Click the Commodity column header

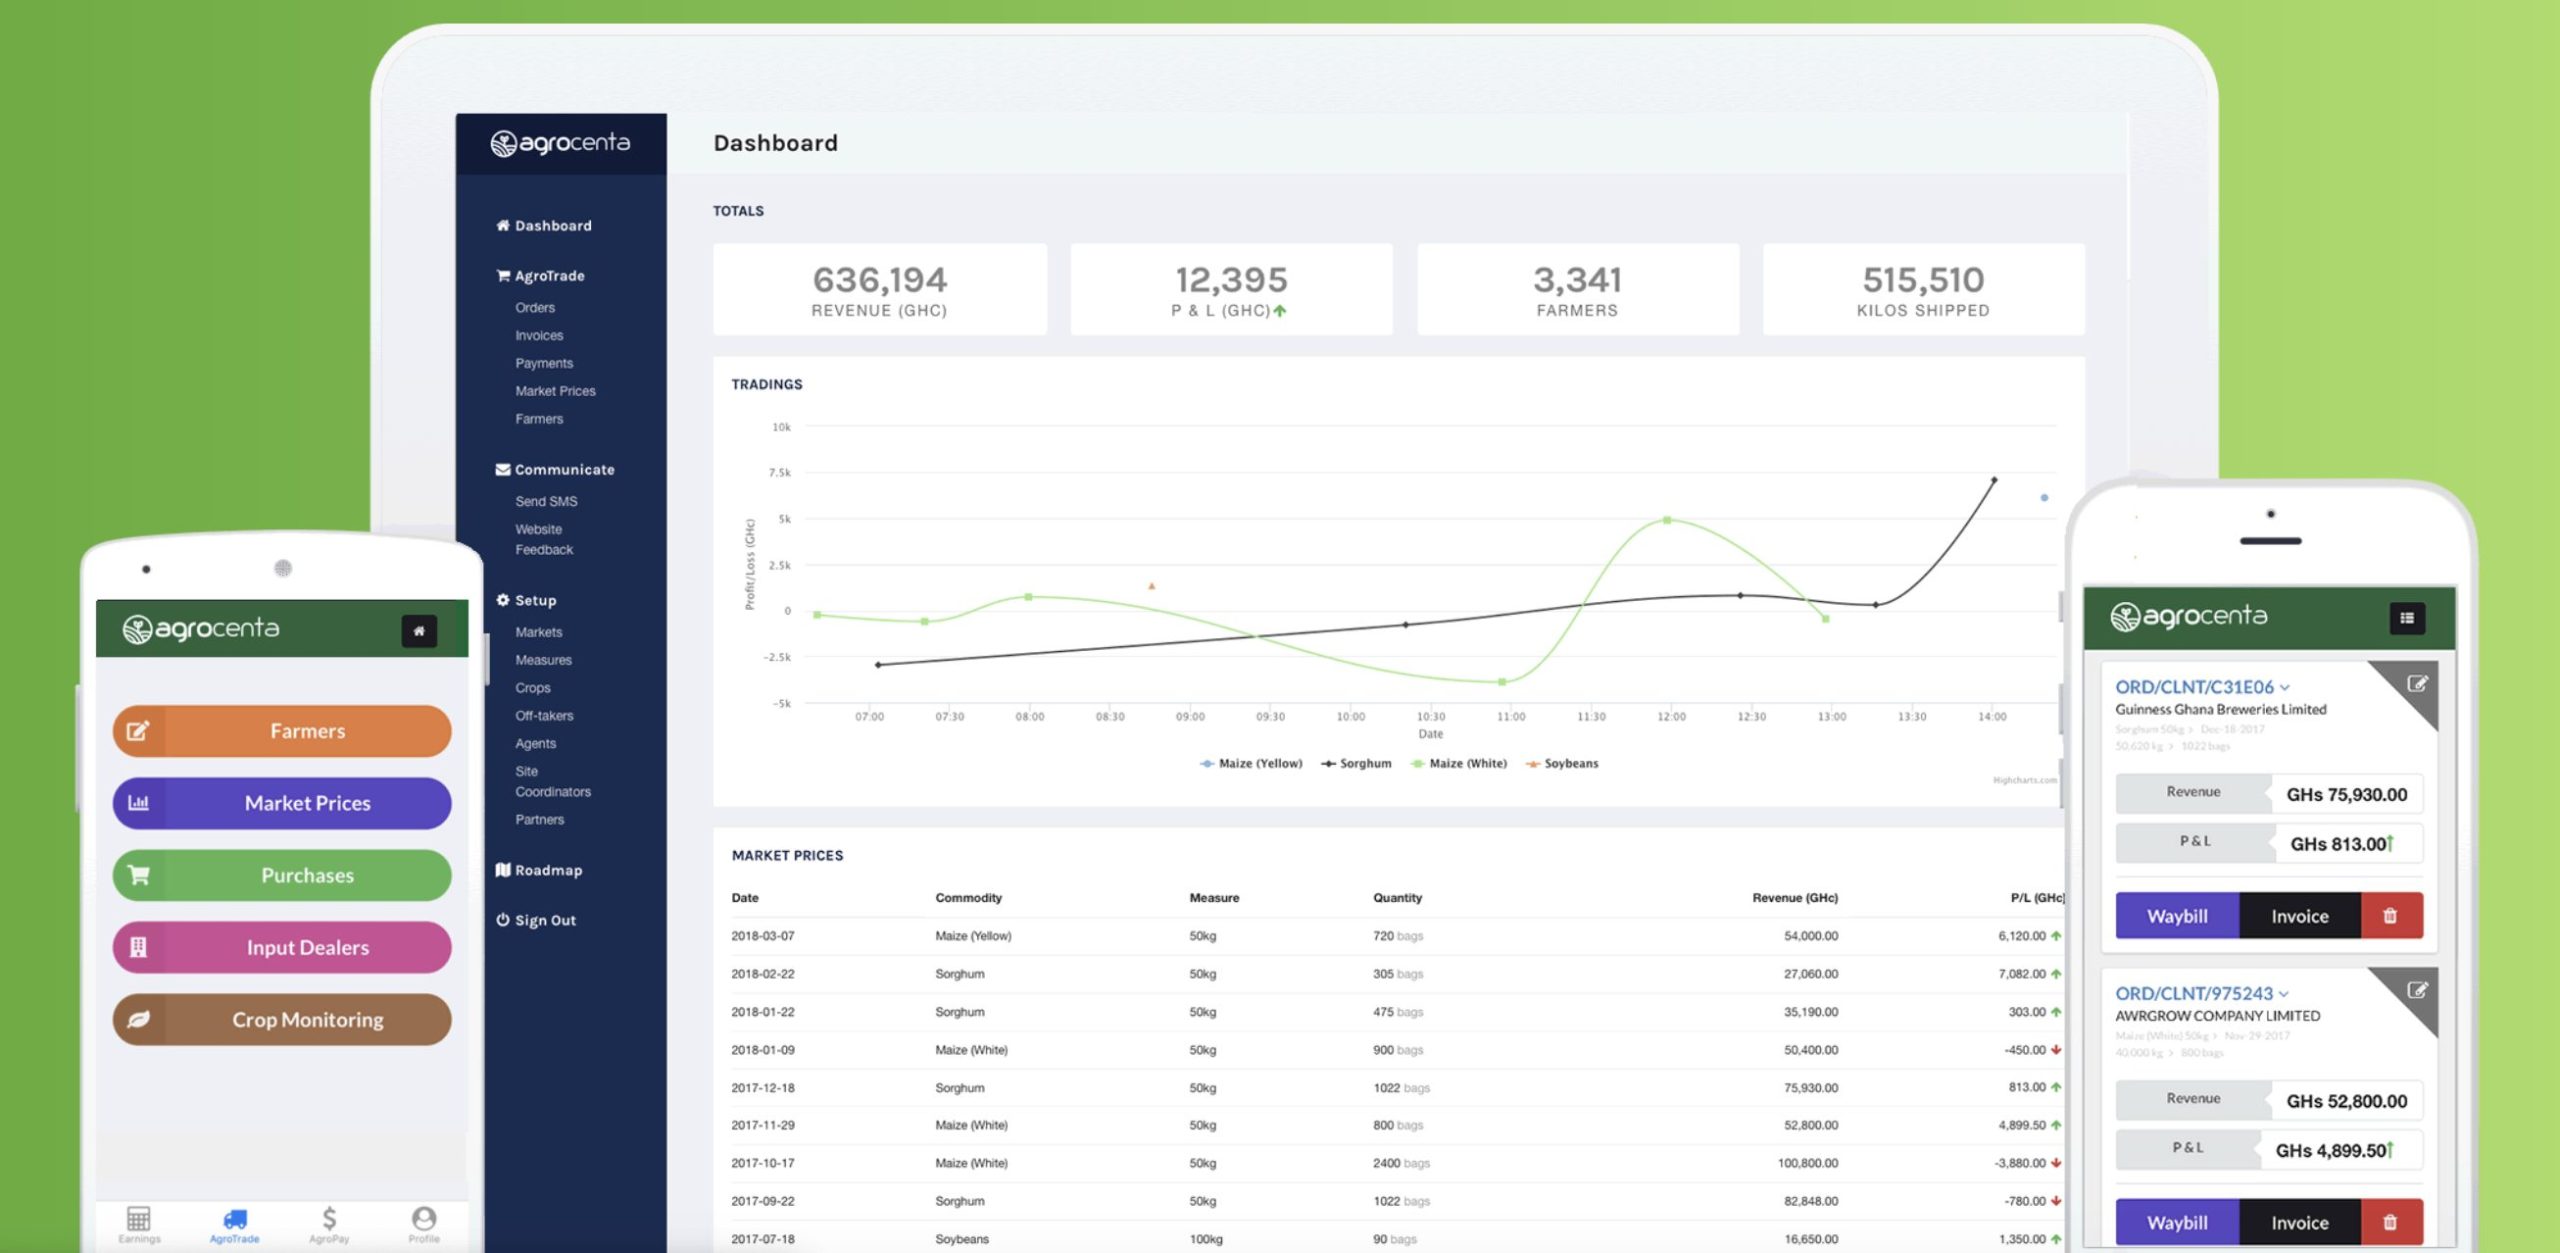click(x=968, y=898)
